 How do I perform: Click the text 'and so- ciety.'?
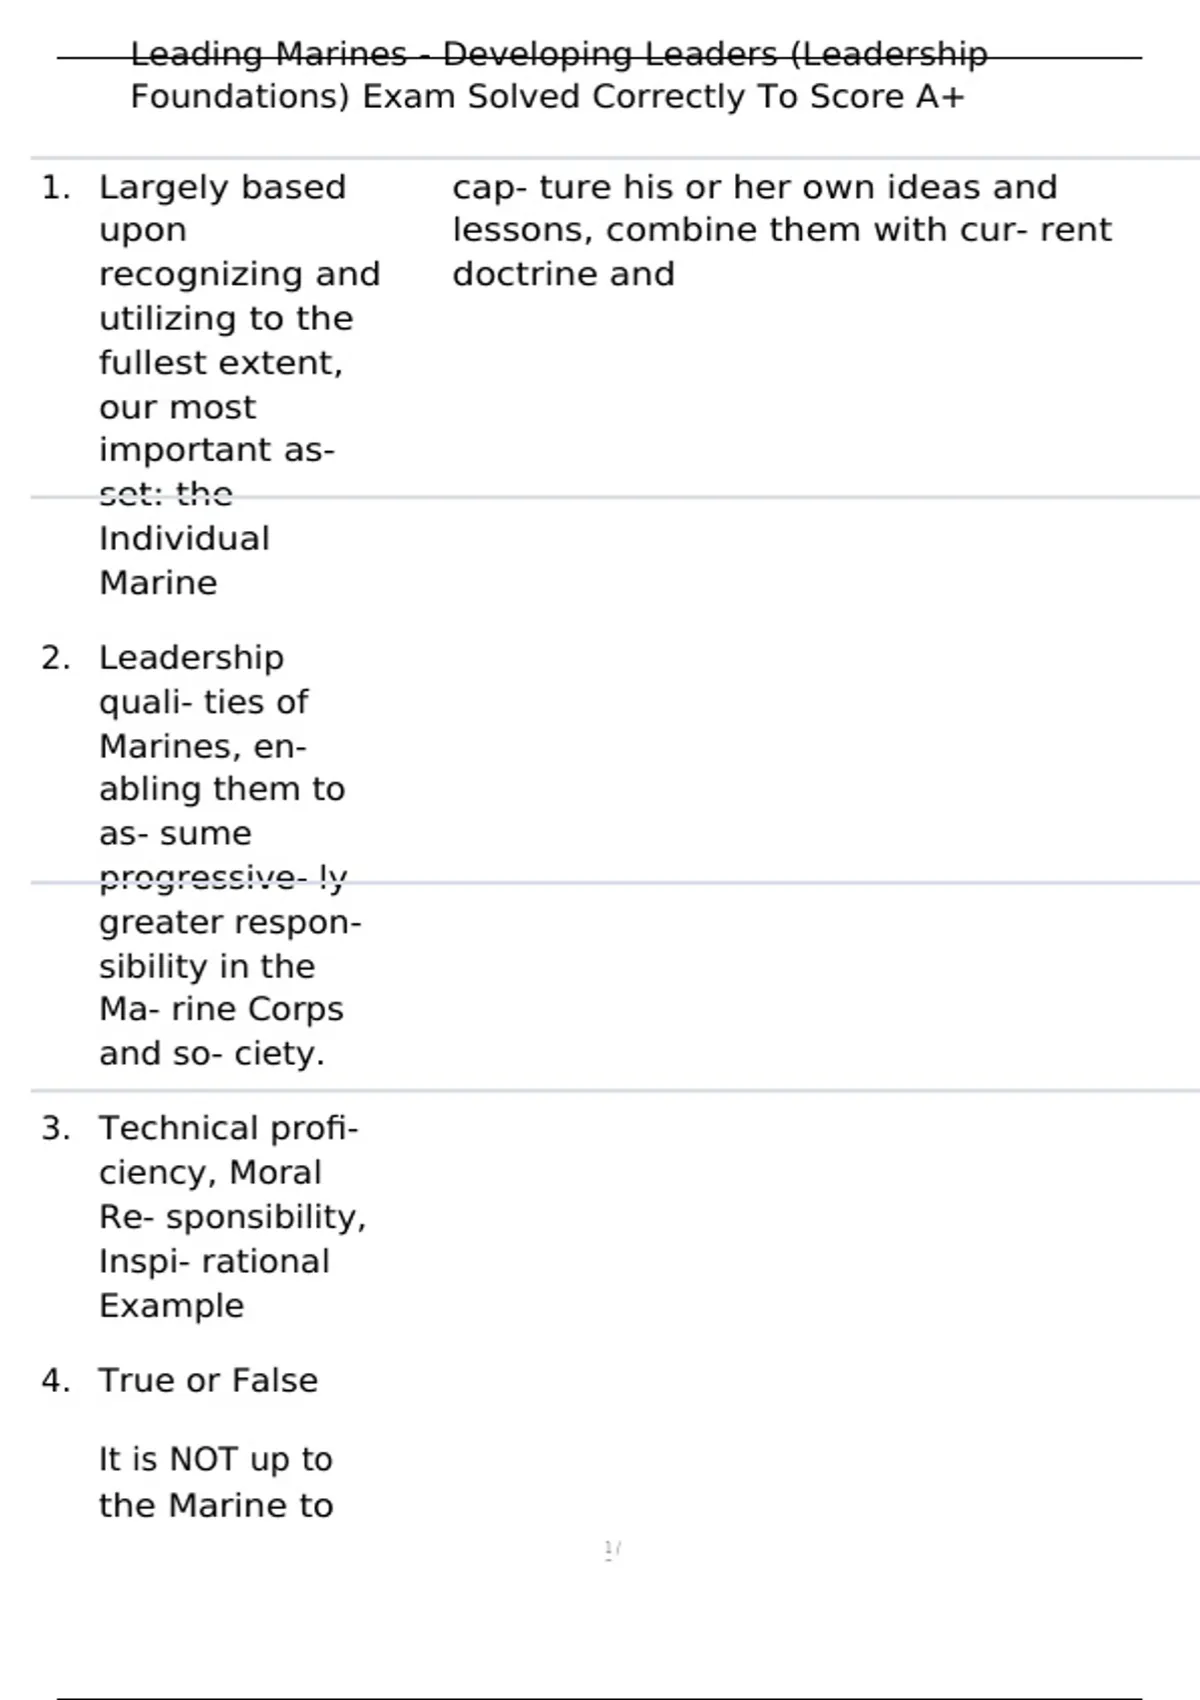(x=212, y=1053)
